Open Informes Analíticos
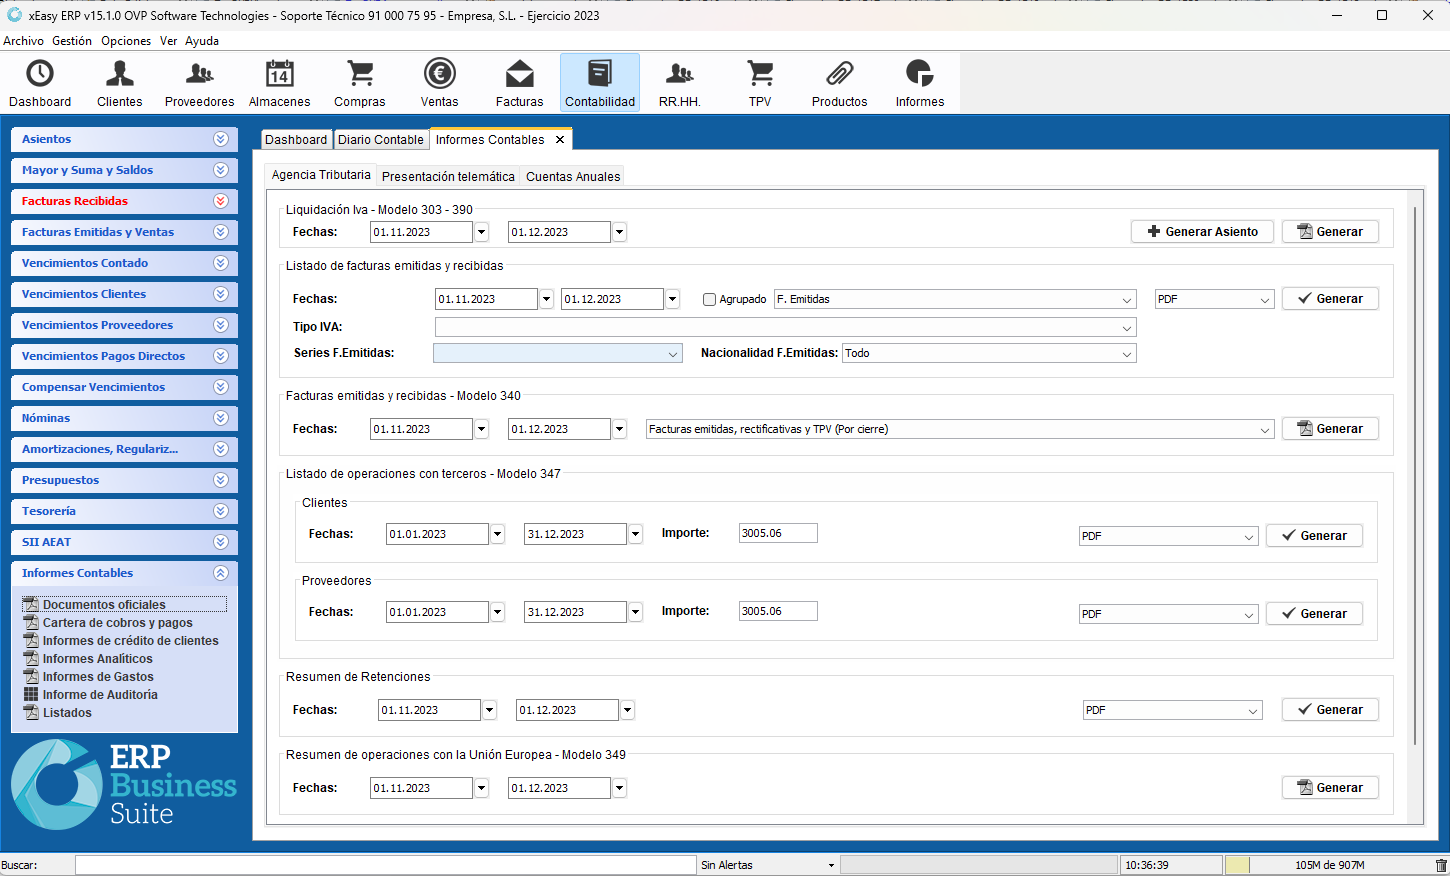This screenshot has width=1450, height=876. [x=88, y=658]
